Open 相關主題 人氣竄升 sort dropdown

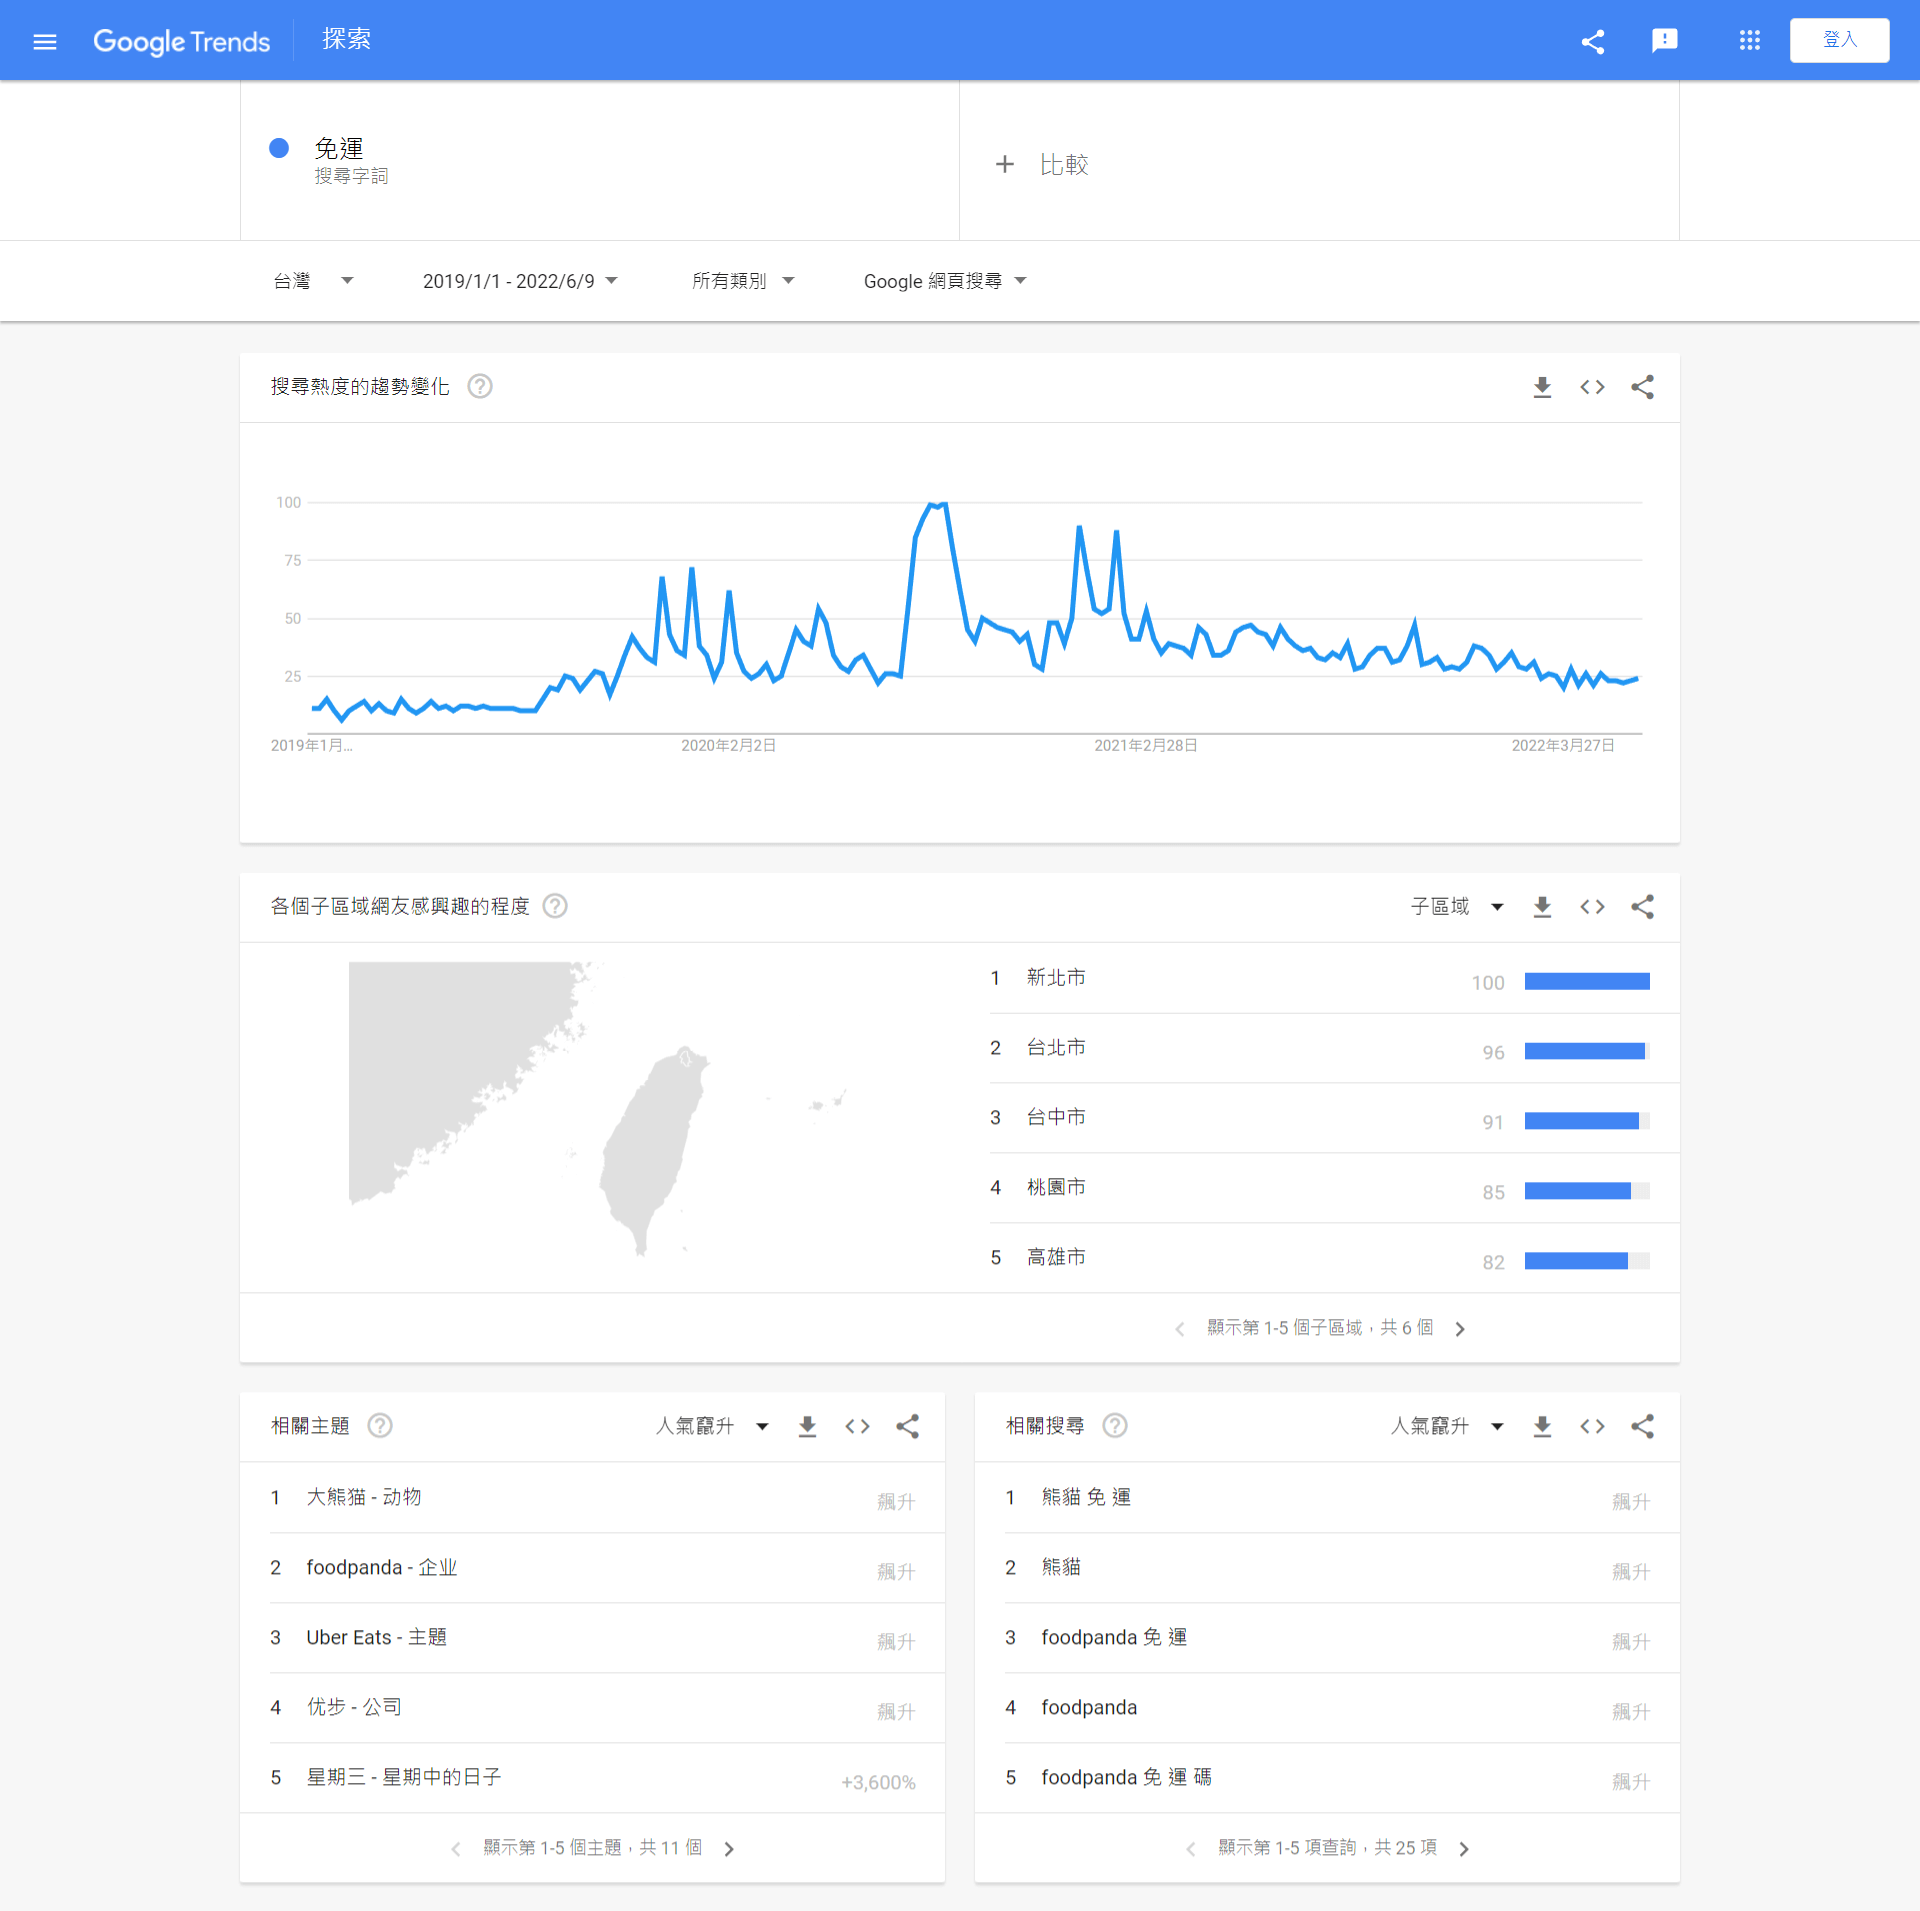[x=712, y=1426]
